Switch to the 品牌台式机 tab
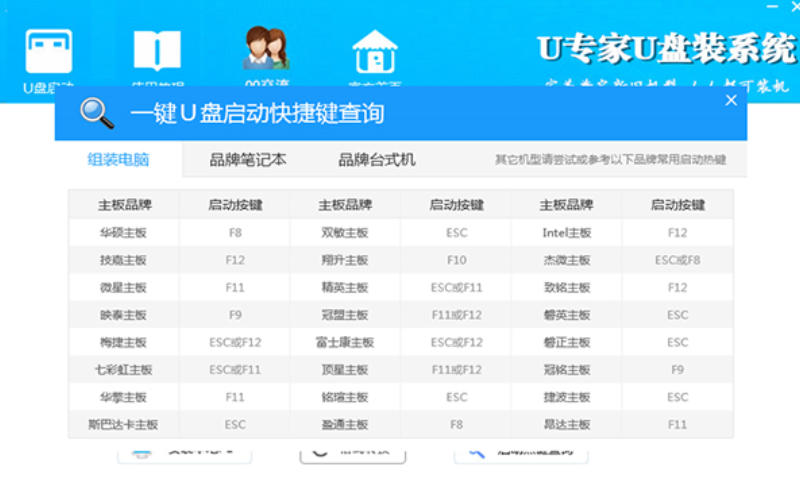 coord(376,160)
